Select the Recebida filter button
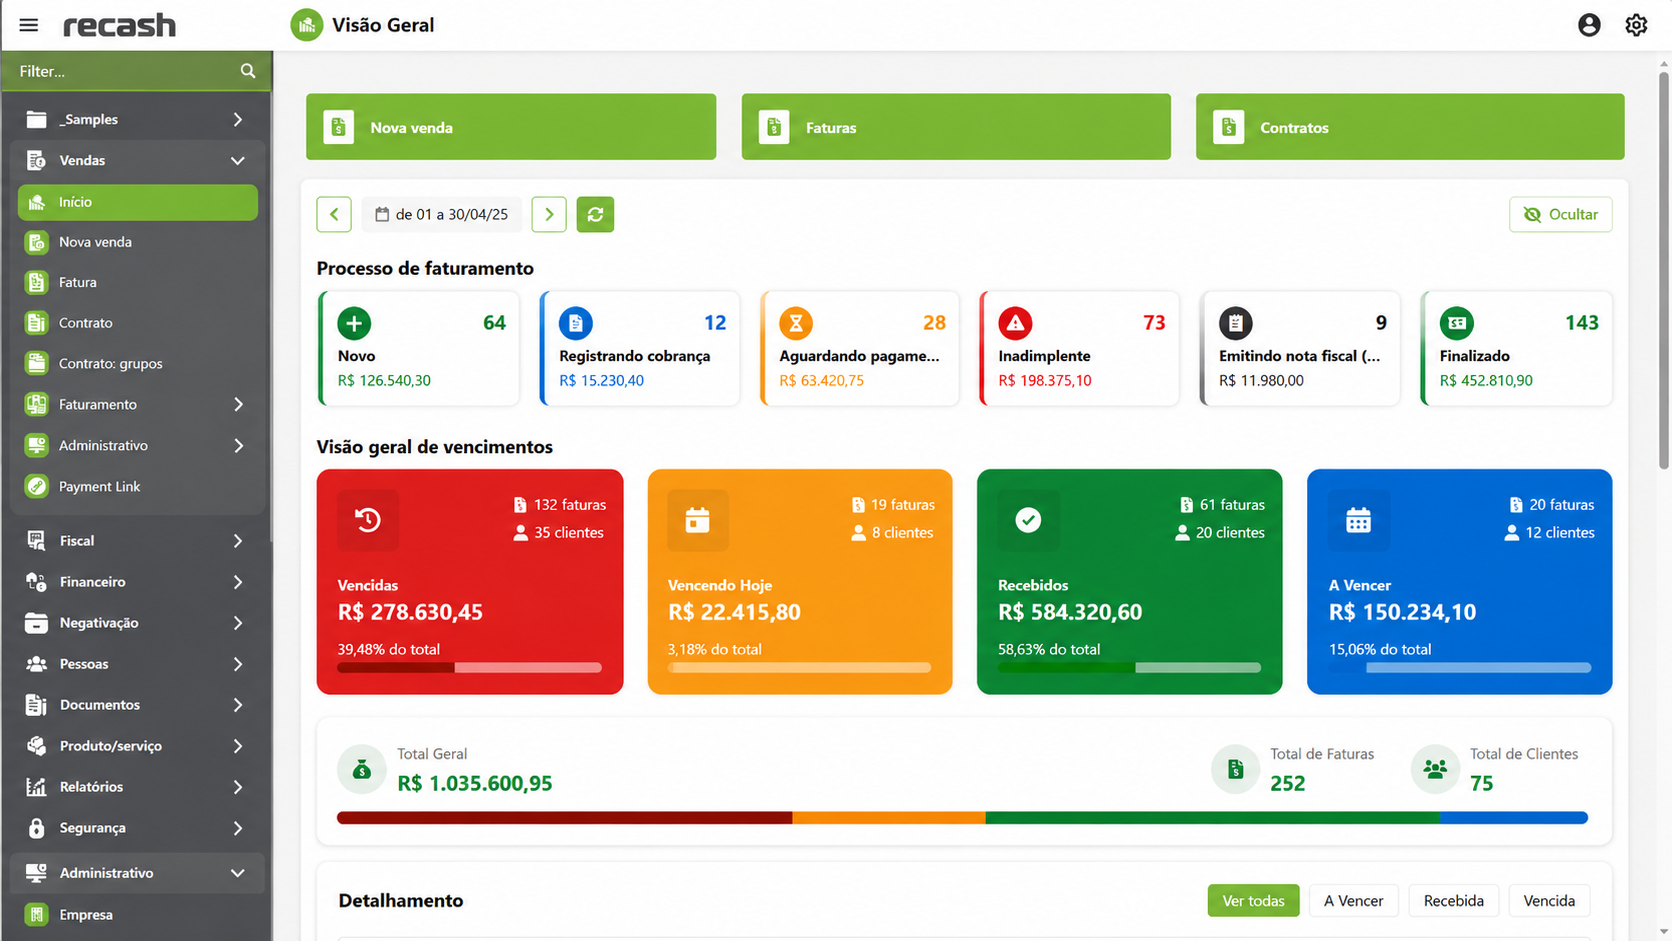Image resolution: width=1672 pixels, height=941 pixels. pyautogui.click(x=1453, y=900)
